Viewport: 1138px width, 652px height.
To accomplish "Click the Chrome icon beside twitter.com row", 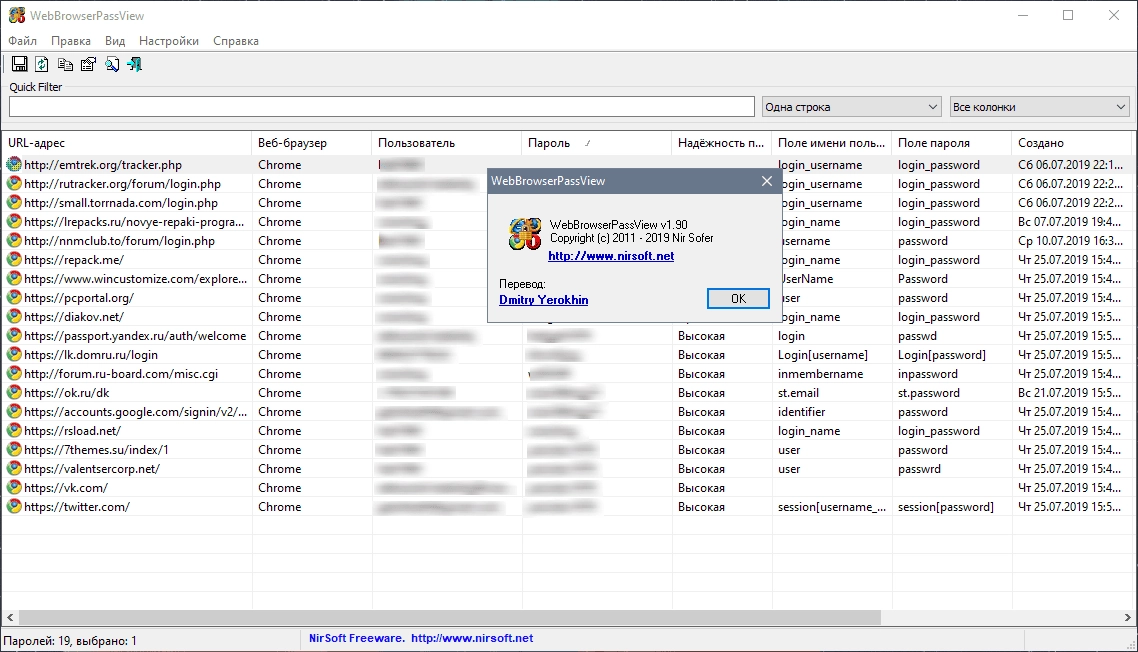I will coord(14,507).
